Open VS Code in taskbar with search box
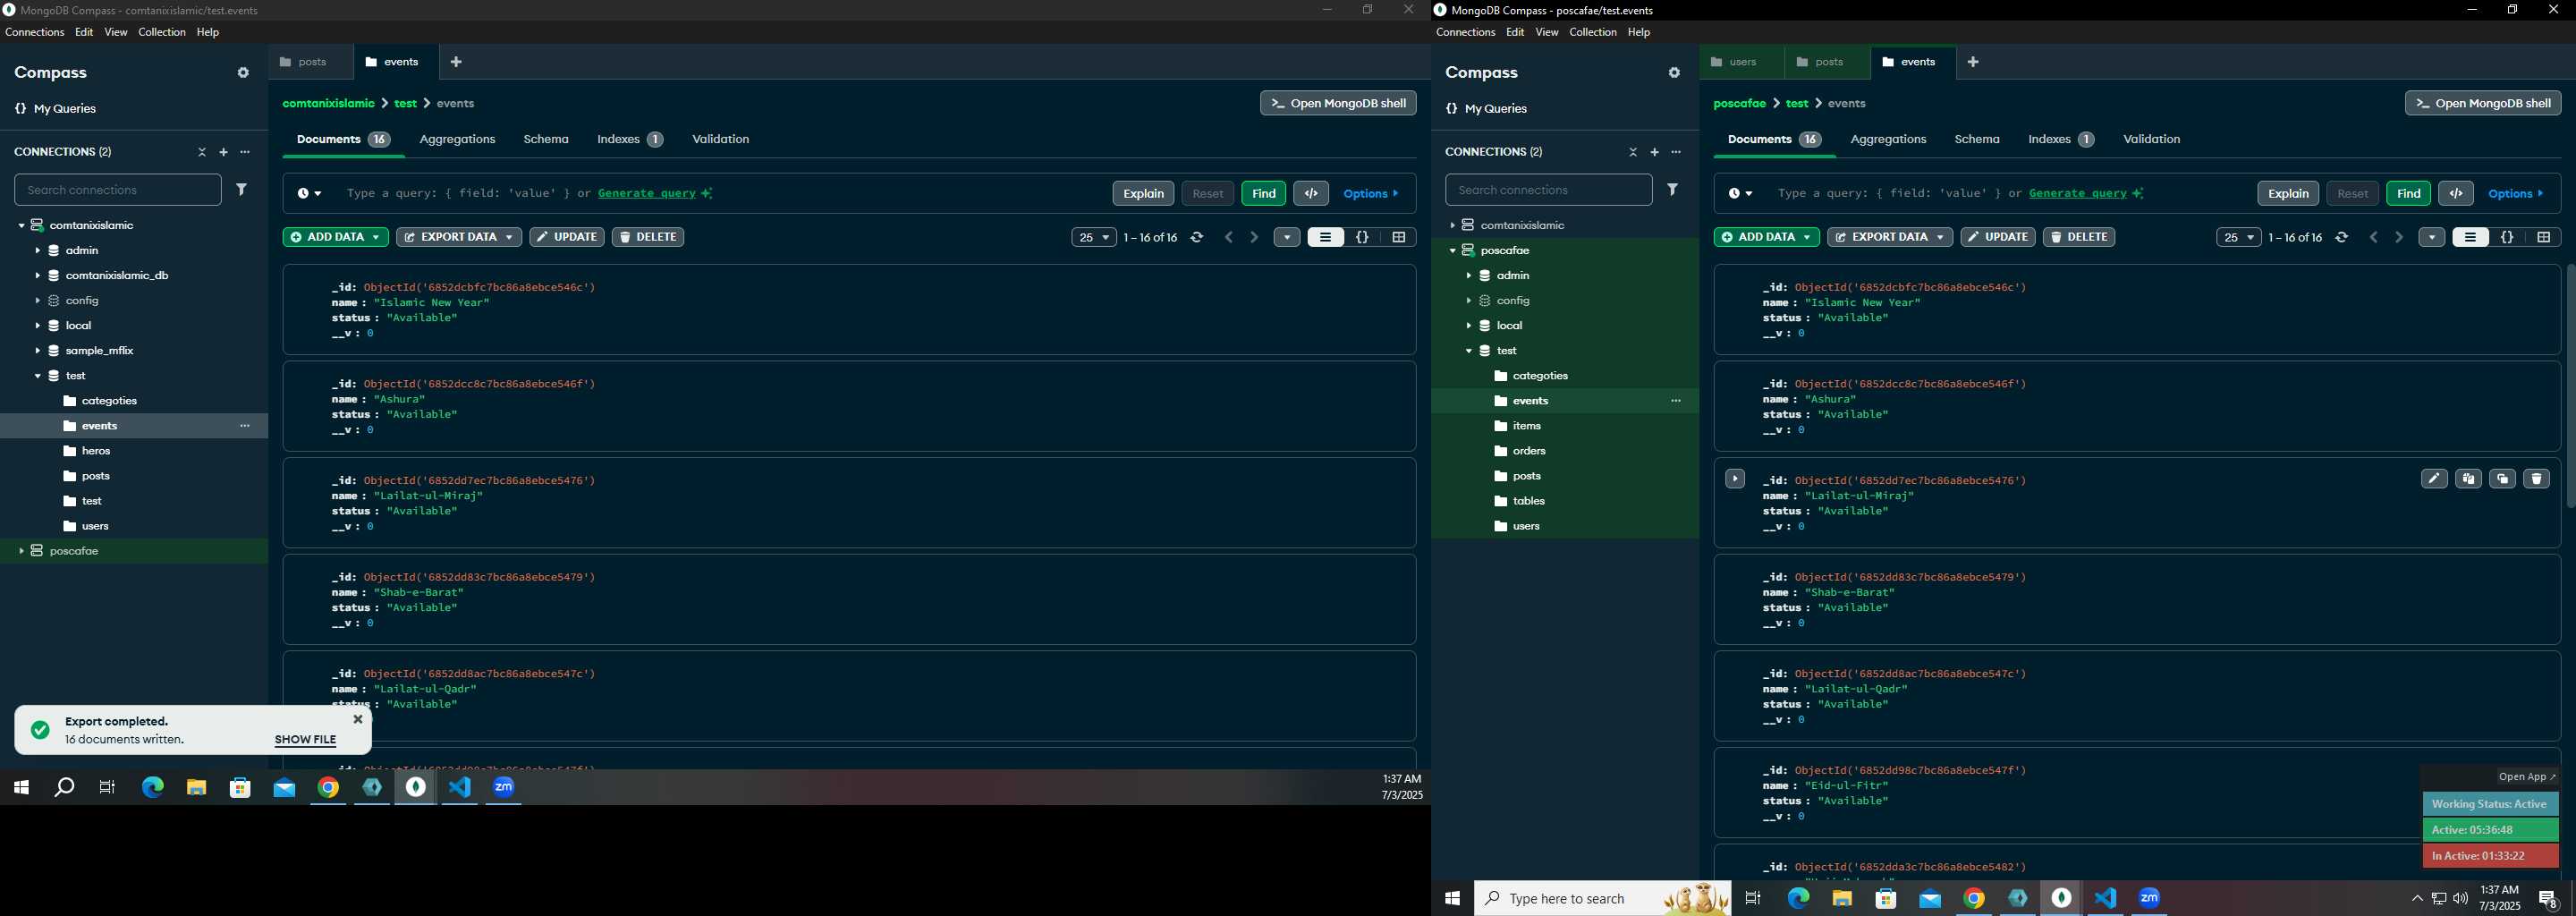2576x916 pixels. pyautogui.click(x=2106, y=898)
